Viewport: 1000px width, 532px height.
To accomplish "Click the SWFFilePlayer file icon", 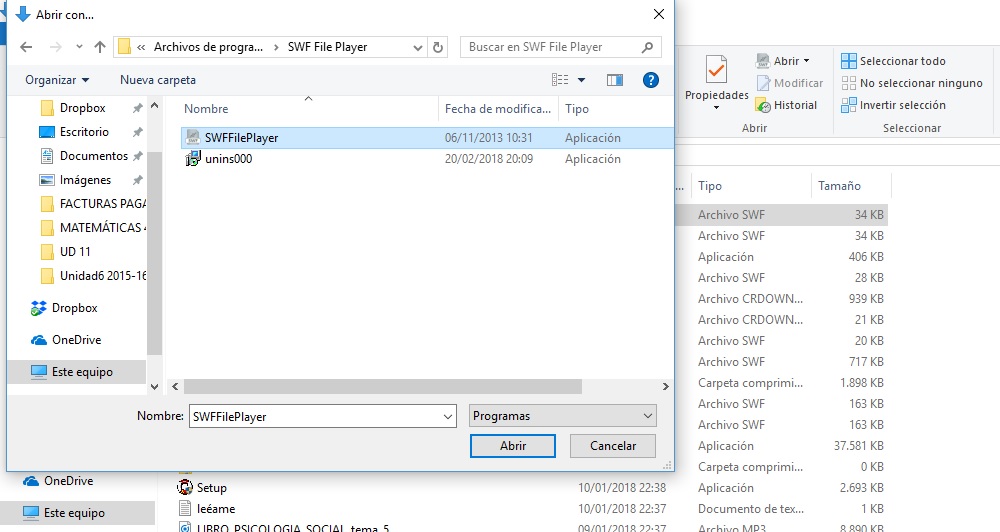I will (x=193, y=138).
